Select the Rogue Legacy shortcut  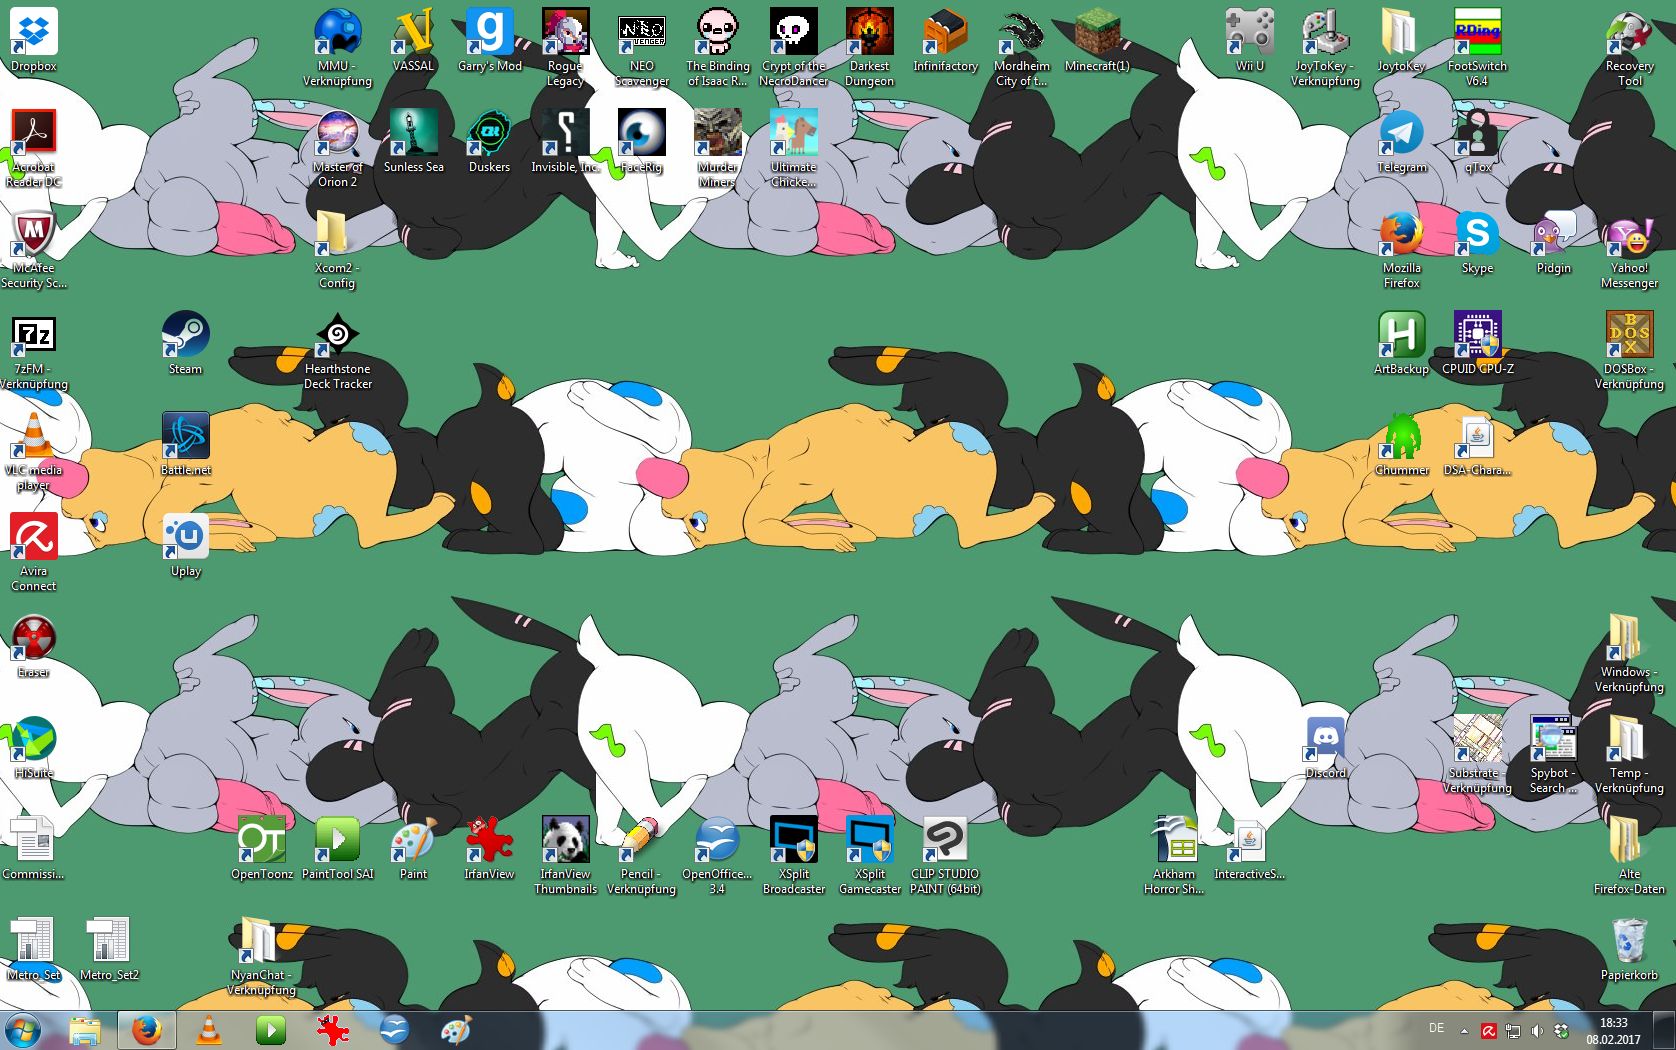click(x=565, y=47)
